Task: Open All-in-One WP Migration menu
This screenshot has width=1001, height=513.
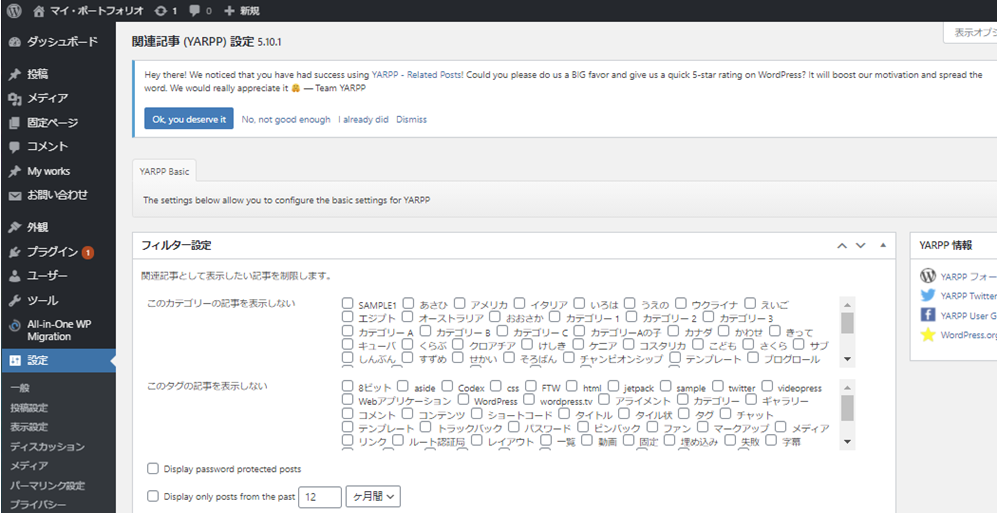Action: (x=59, y=330)
